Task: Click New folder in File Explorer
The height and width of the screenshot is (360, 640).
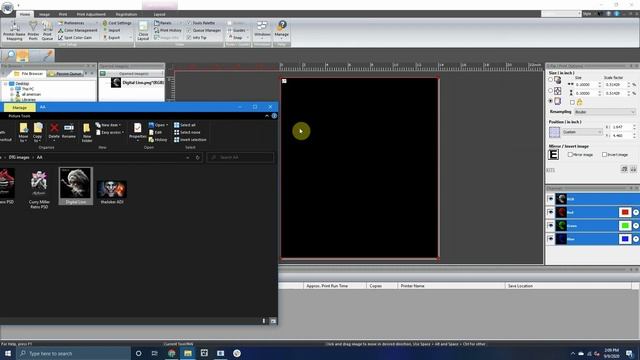Action: pyautogui.click(x=87, y=133)
